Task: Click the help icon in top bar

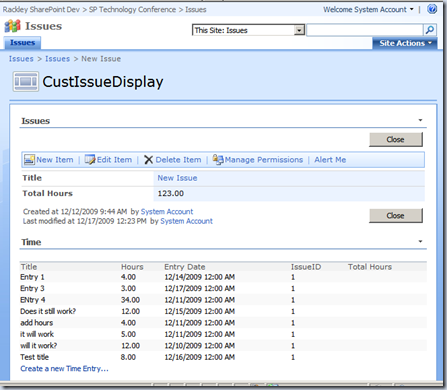Action: (432, 9)
